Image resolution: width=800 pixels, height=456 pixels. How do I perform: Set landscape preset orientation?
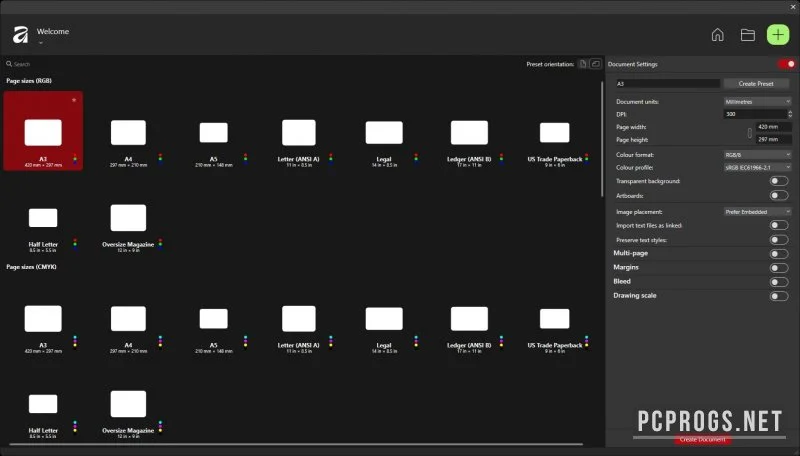[595, 64]
